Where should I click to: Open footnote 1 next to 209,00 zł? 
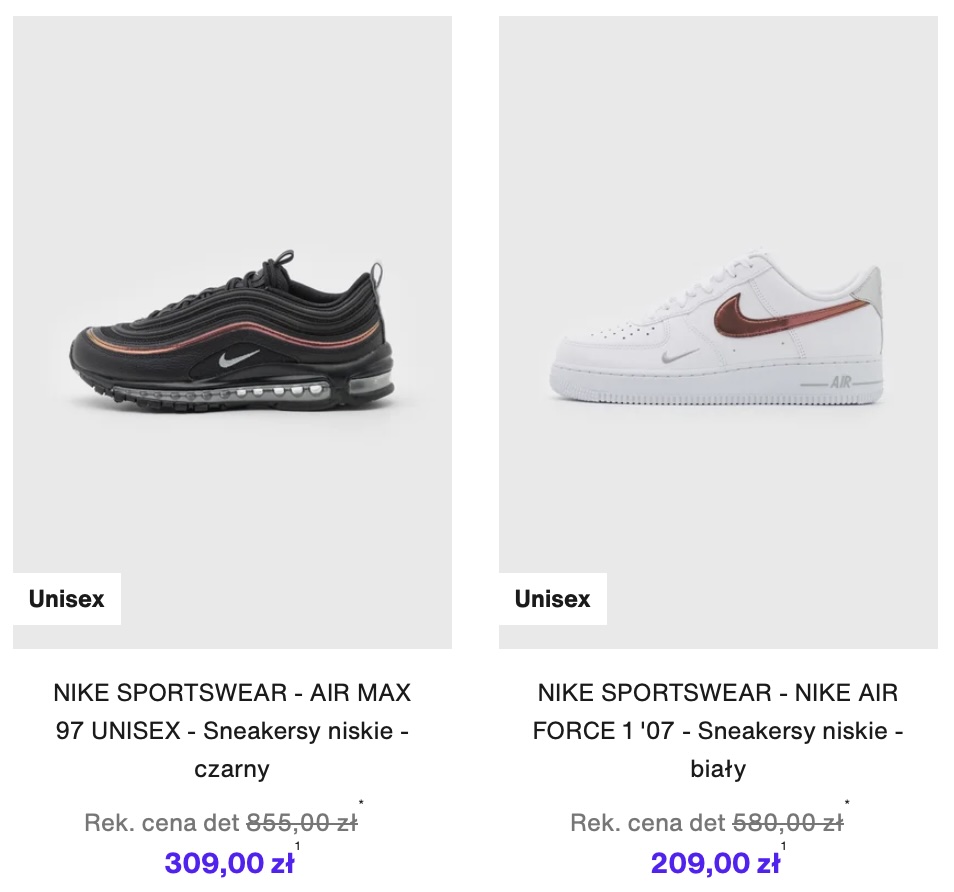[x=783, y=847]
